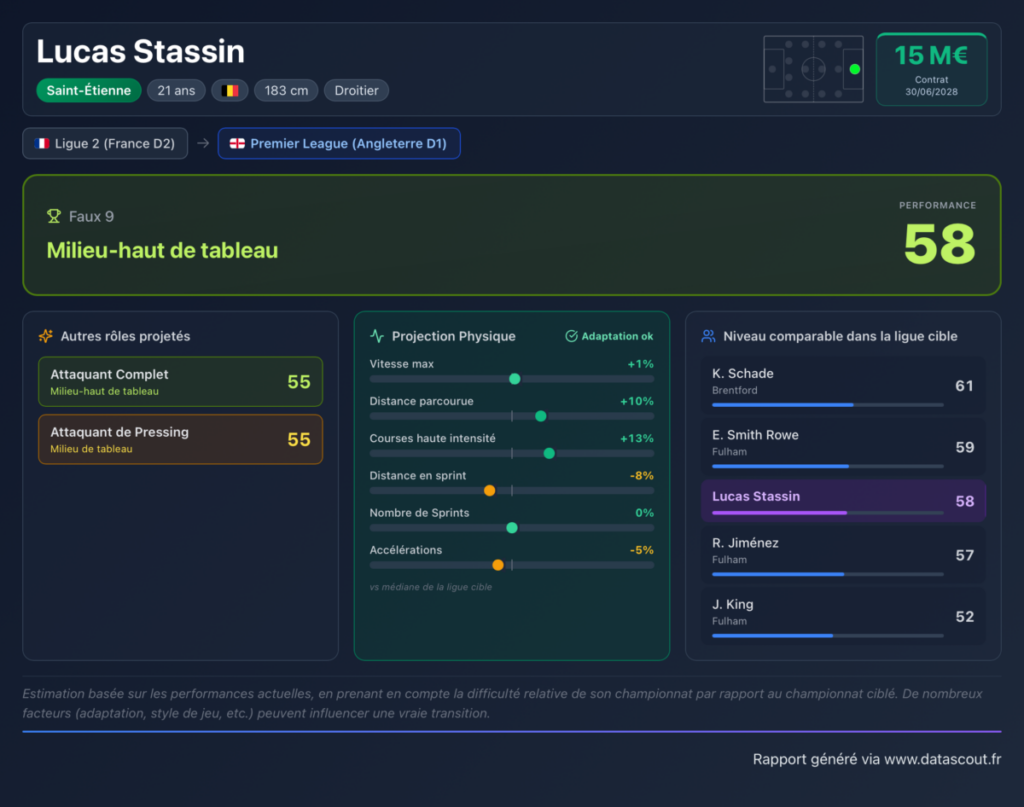Select the highlighted Lucas Stassin row
Image resolution: width=1024 pixels, height=807 pixels.
(x=843, y=501)
